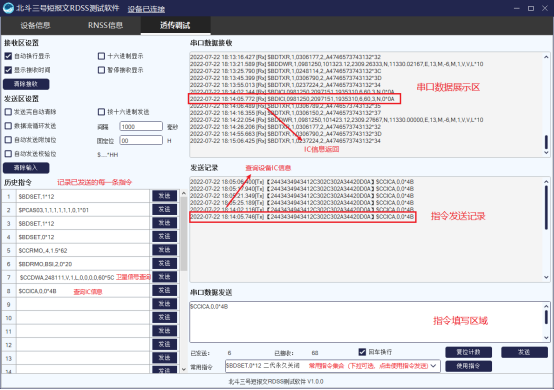Enable 十六进制显示 checkbox
Image resolution: width=554 pixels, height=390 pixels.
[101, 56]
